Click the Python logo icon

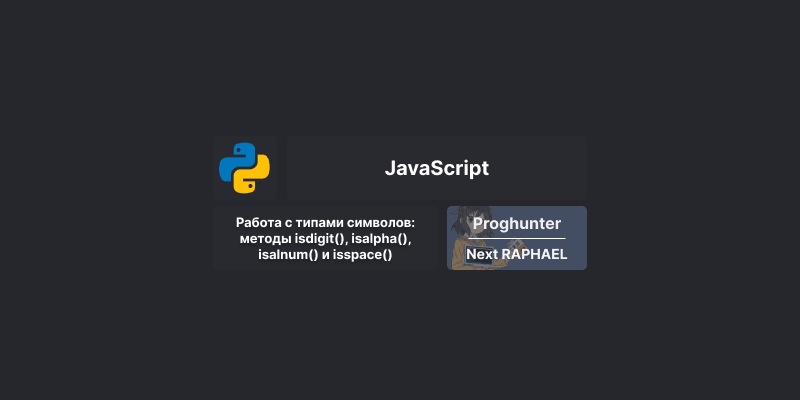(244, 168)
